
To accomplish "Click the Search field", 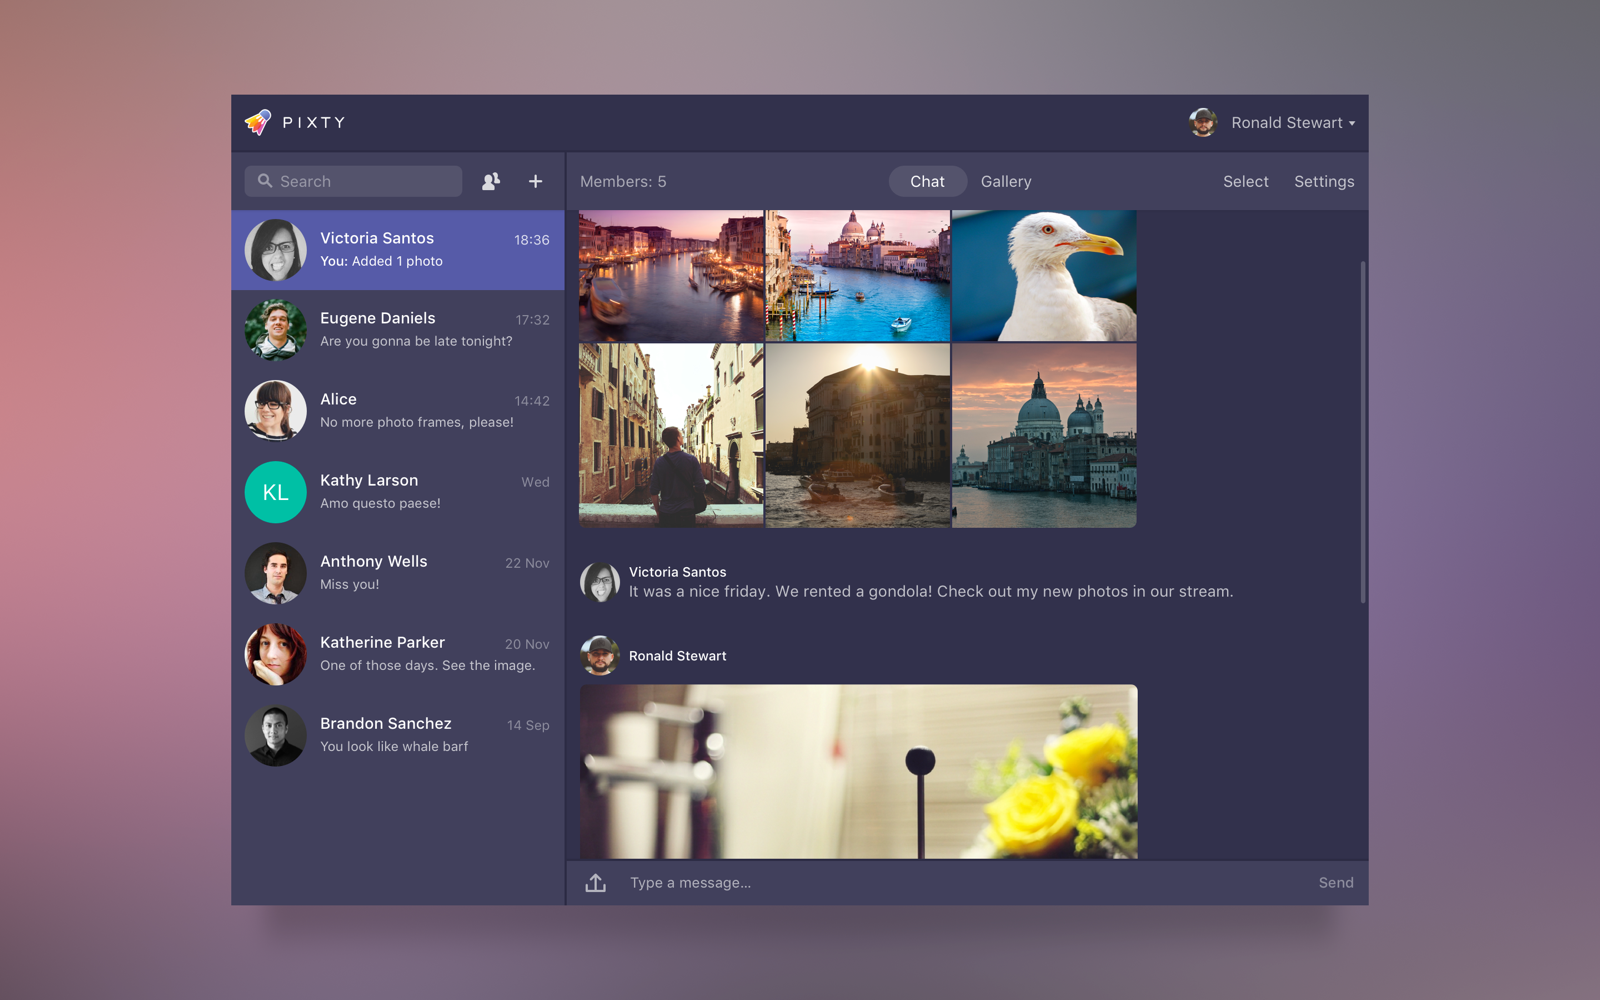I will coord(353,181).
